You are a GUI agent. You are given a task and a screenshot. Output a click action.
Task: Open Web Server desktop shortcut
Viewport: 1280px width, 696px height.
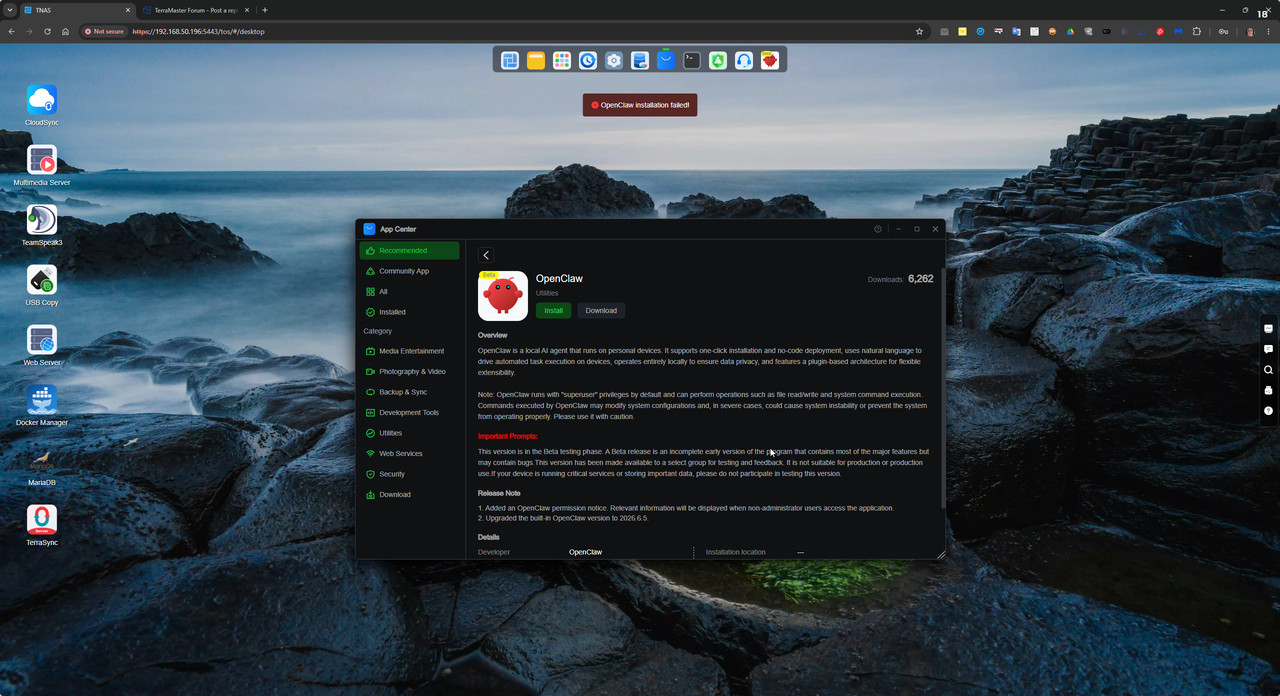pyautogui.click(x=42, y=345)
